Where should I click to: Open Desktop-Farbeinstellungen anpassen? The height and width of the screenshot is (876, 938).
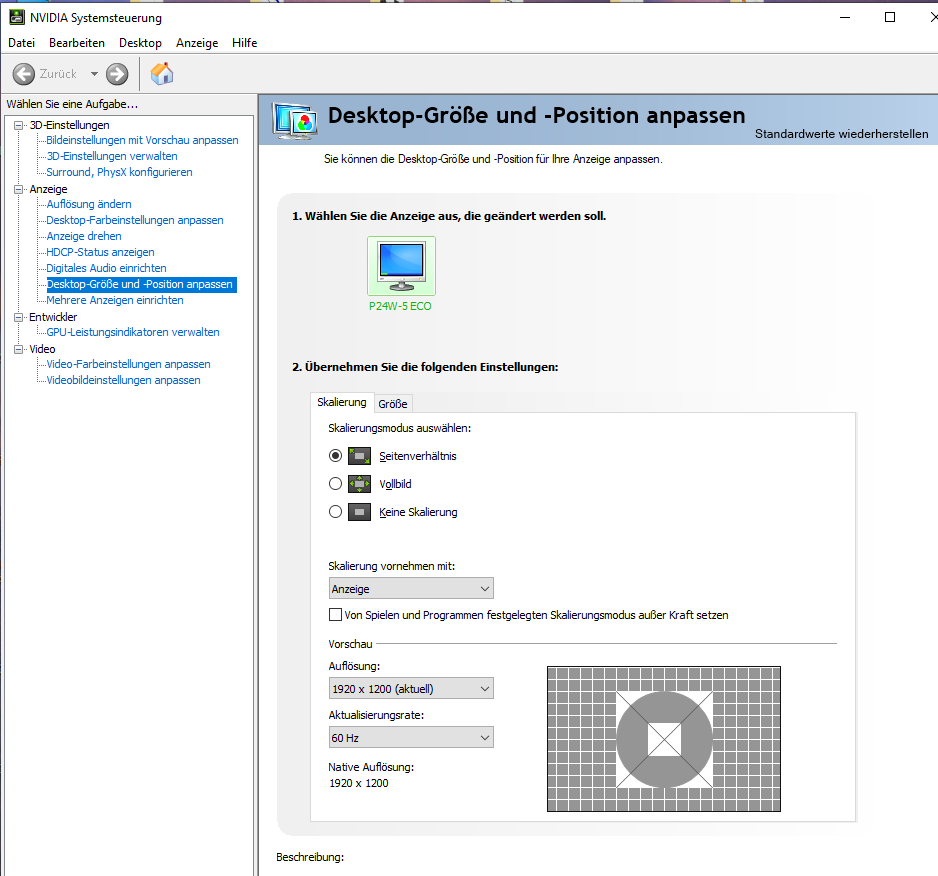[135, 220]
